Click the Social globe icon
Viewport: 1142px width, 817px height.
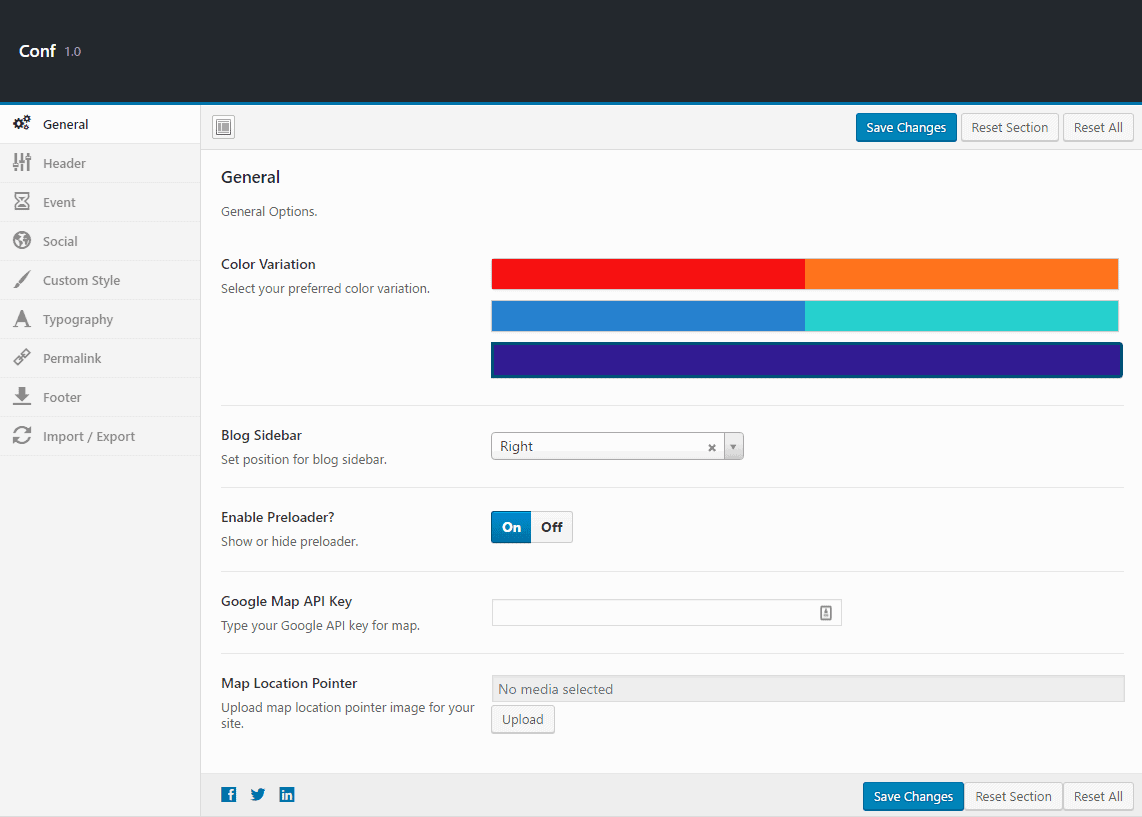(22, 241)
